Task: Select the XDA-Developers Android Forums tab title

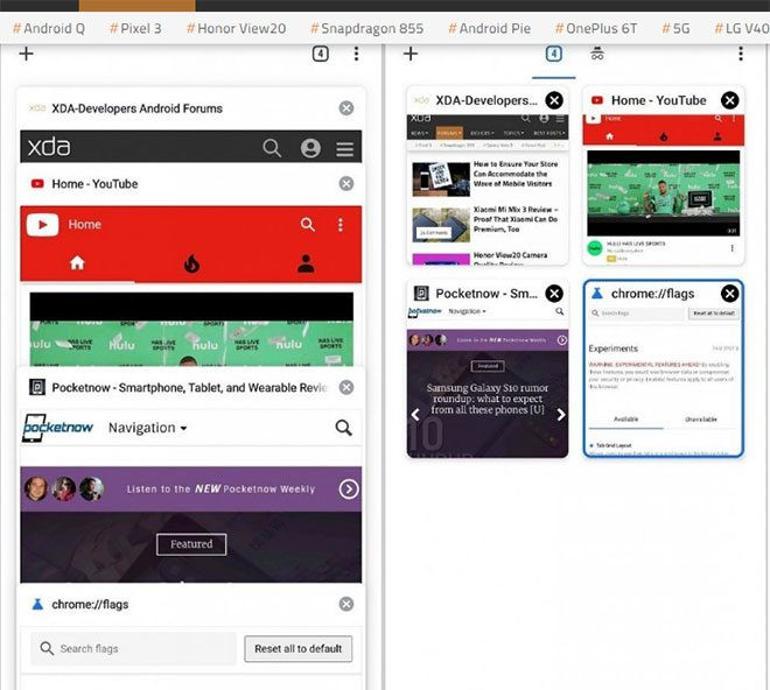Action: pos(137,108)
